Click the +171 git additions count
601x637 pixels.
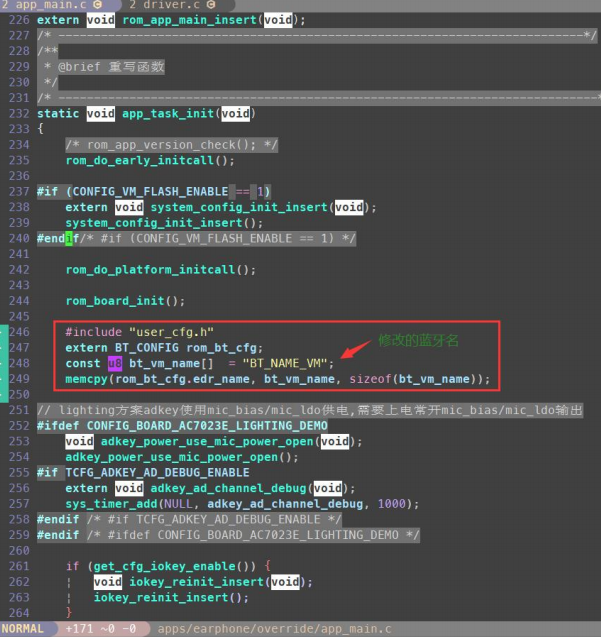80,628
